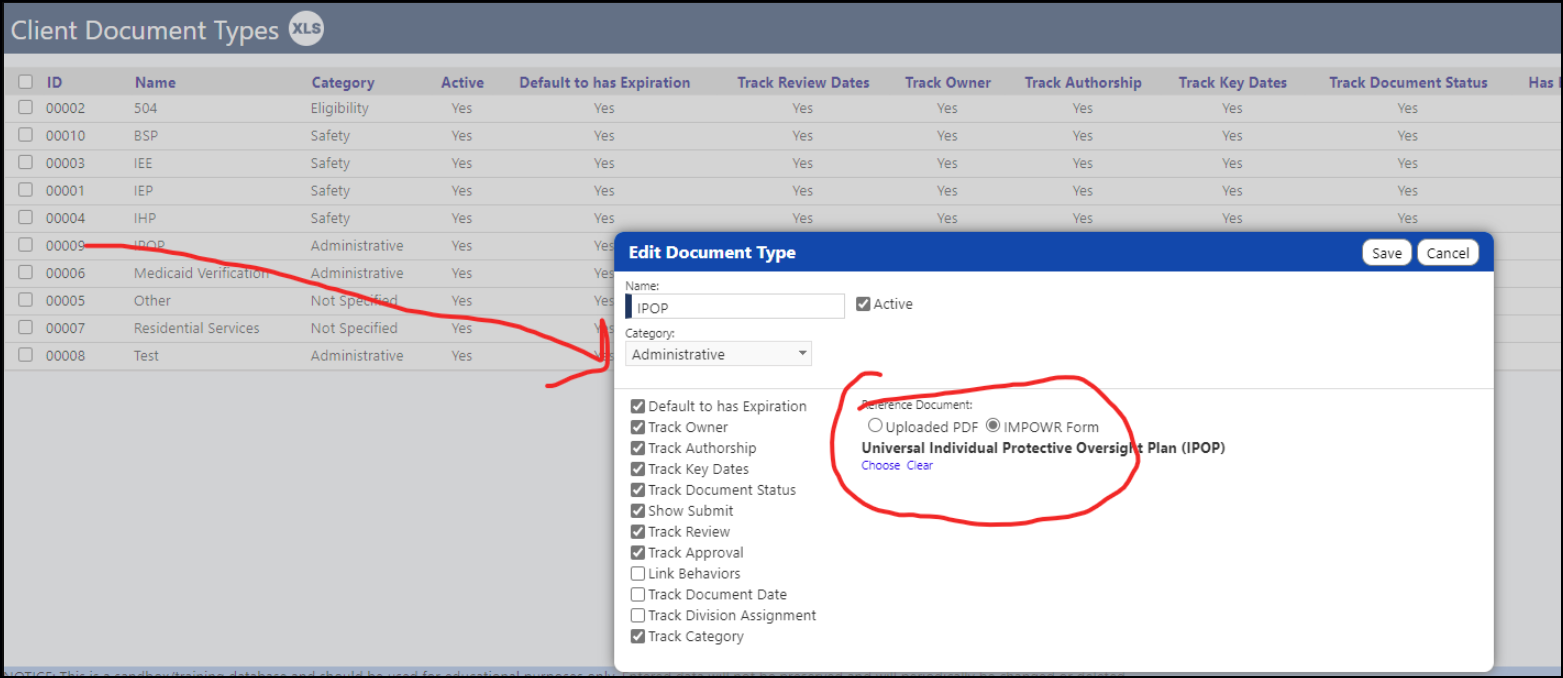Toggle the Track Approval checkbox
Image resolution: width=1563 pixels, height=678 pixels.
click(x=637, y=553)
